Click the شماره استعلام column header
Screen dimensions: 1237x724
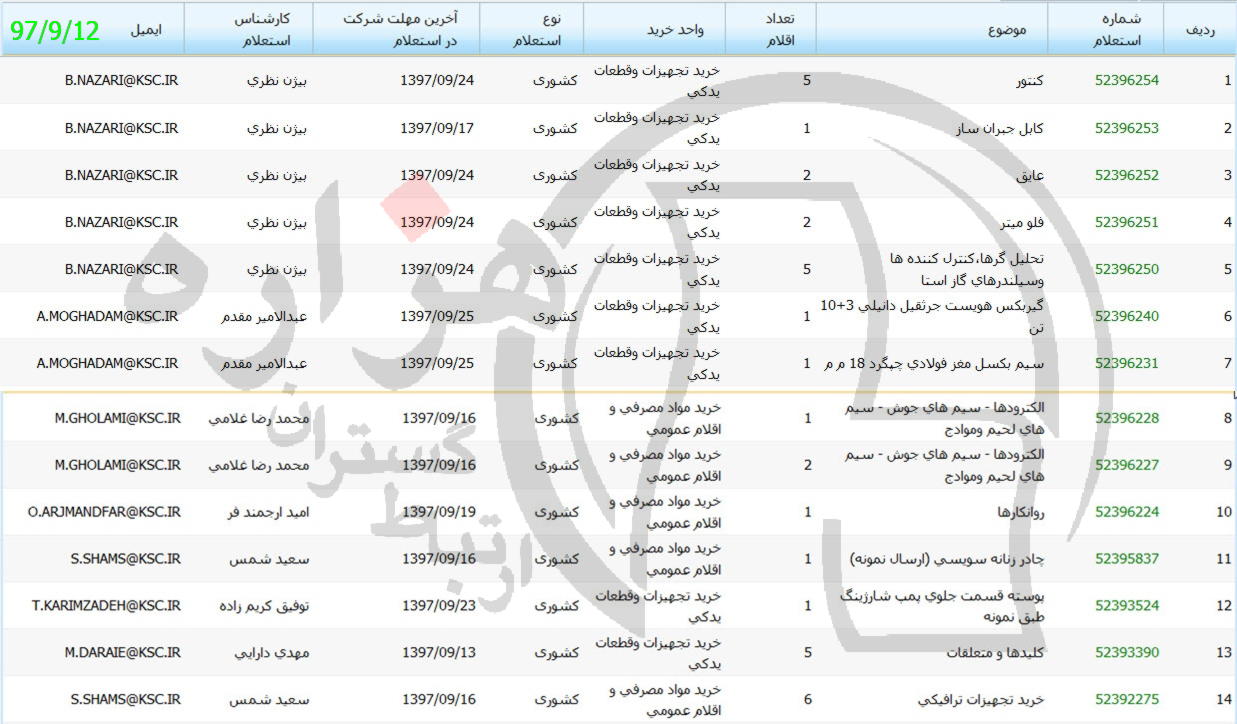1125,29
